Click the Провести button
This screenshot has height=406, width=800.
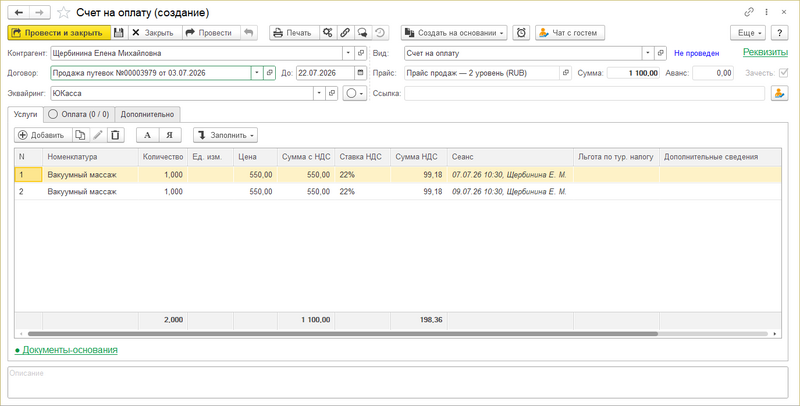point(211,33)
